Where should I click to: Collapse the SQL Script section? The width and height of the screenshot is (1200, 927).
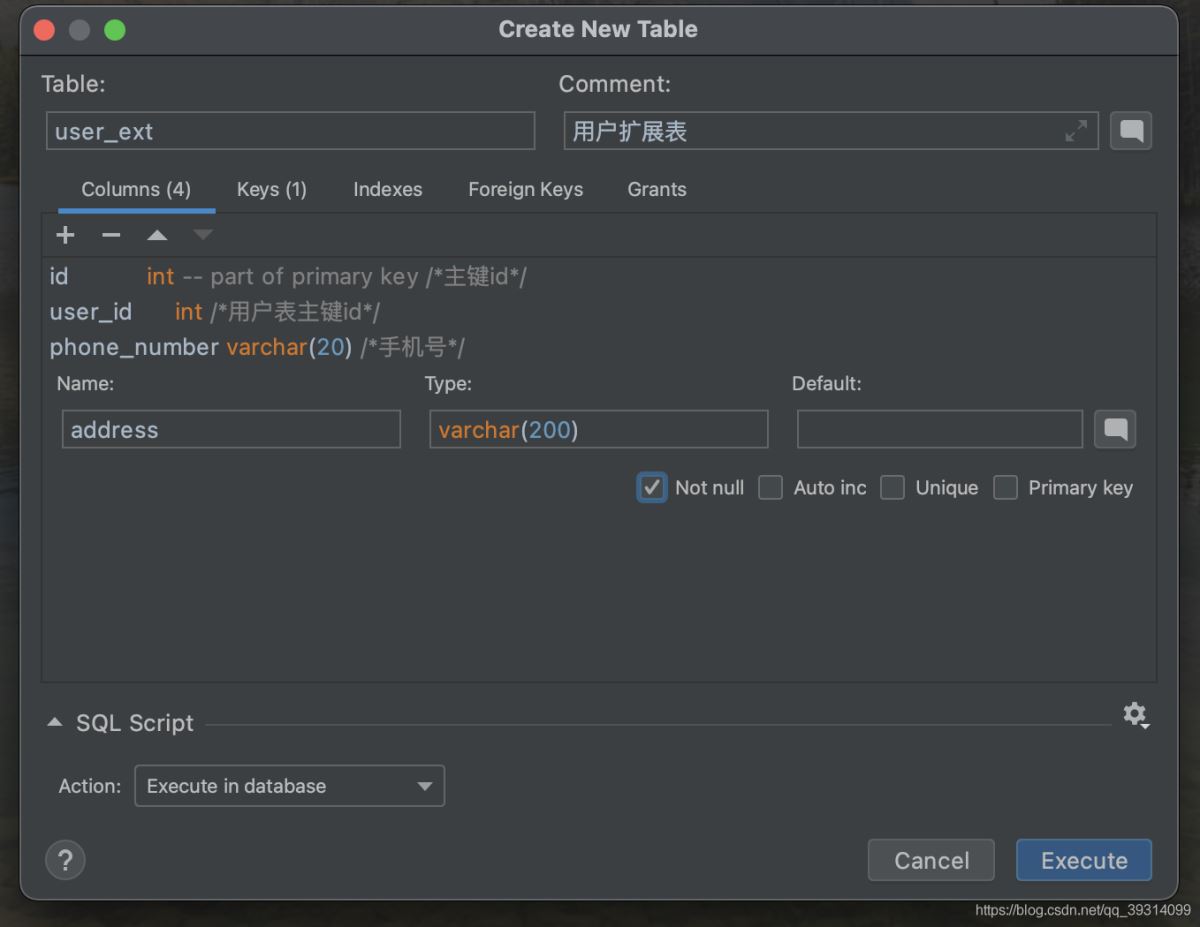[x=55, y=723]
